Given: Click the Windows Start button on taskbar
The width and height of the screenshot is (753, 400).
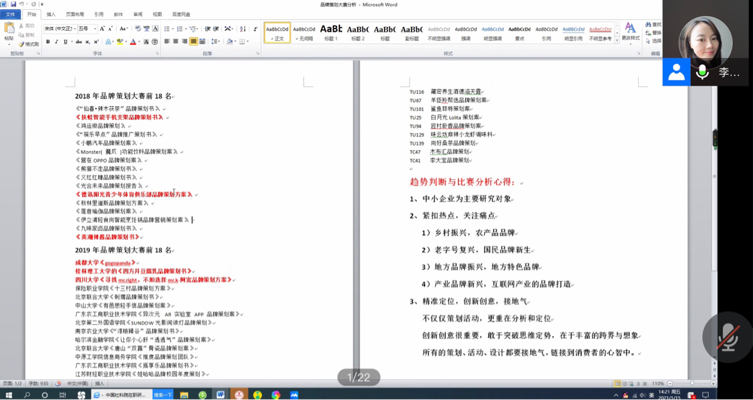Looking at the screenshot, I should point(7,395).
